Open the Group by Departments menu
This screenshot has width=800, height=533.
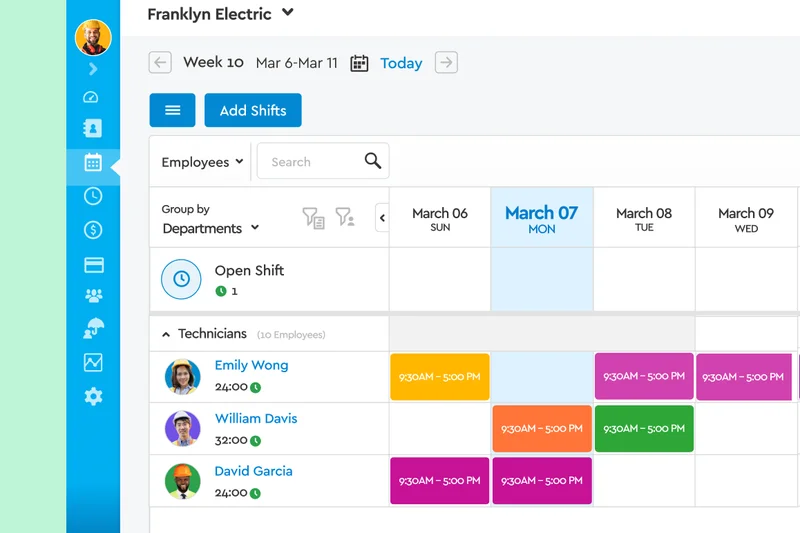coord(210,228)
